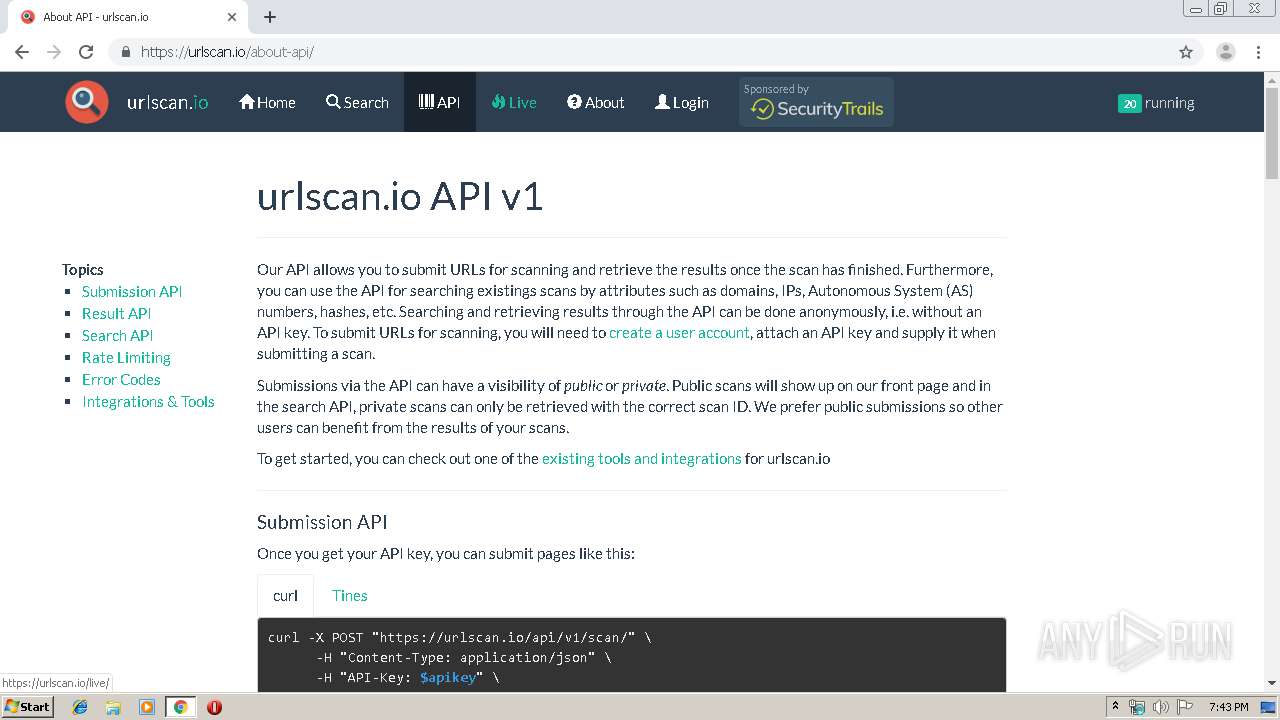This screenshot has height=720, width=1280.
Task: Launch Internet Explorer from taskbar
Action: pos(80,707)
